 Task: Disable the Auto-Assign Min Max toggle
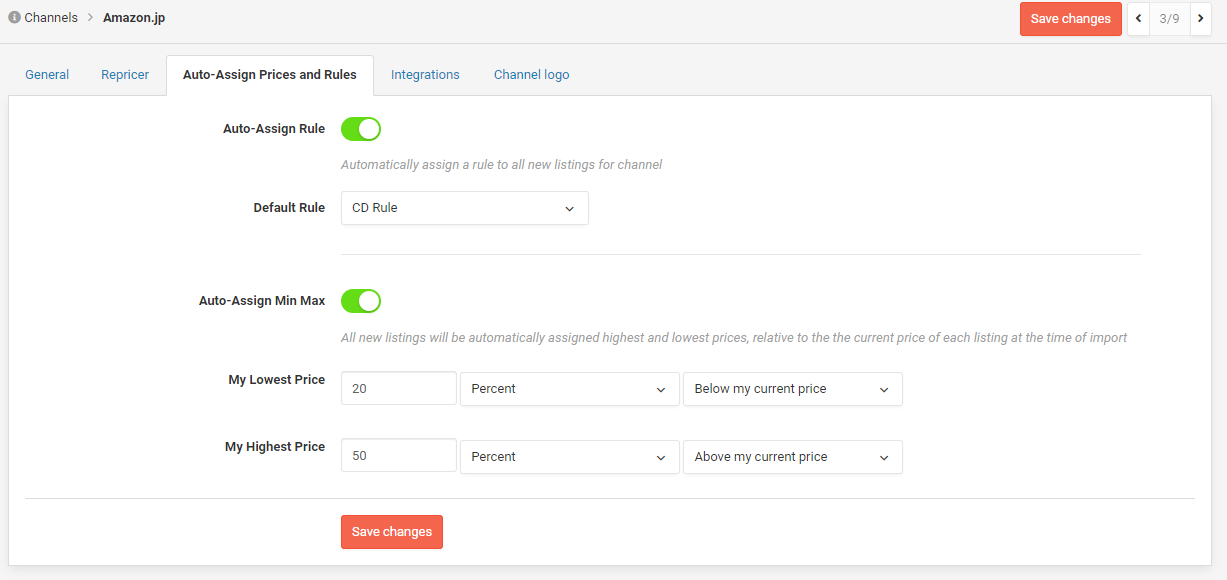pos(361,301)
